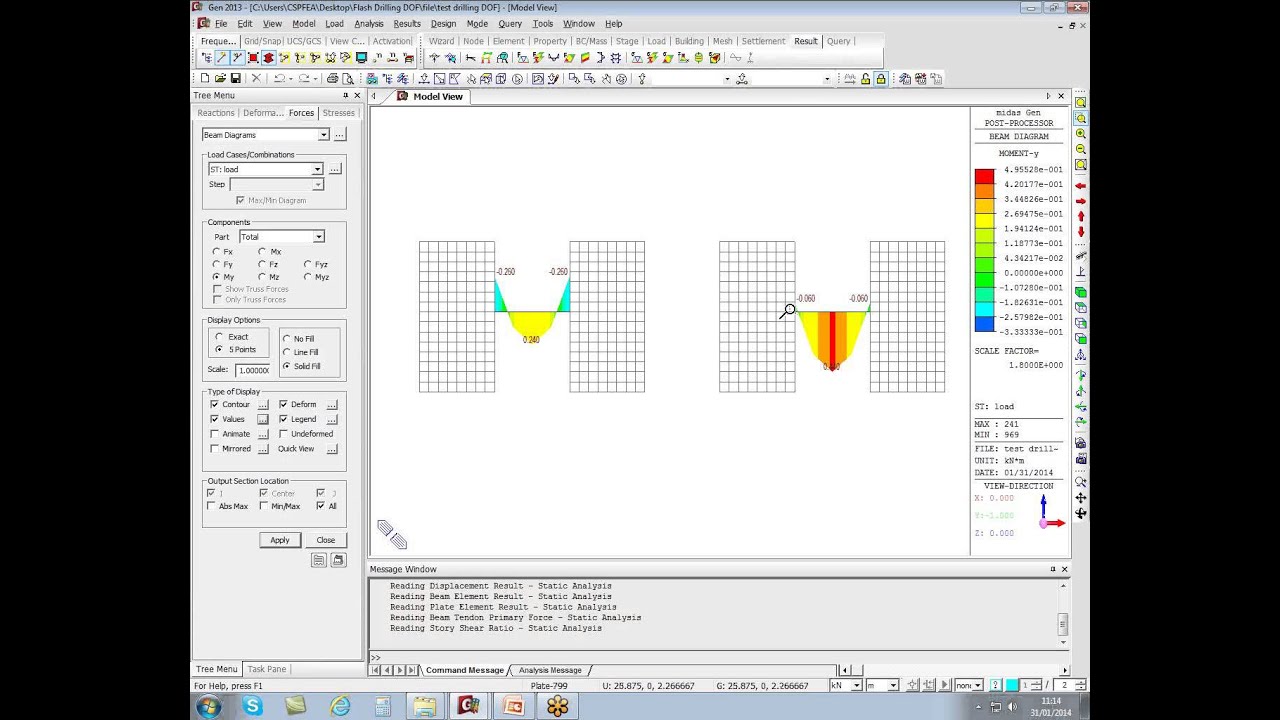The image size is (1280, 720).
Task: Open Skype from the Windows taskbar
Action: (253, 706)
